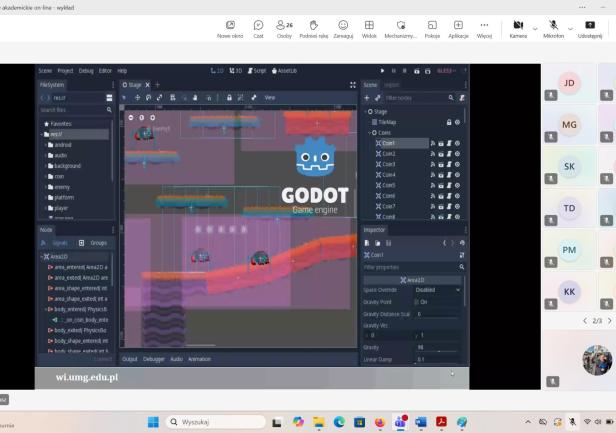Switch to the Script workspace
Viewport: 616px width, 433px height.
pos(258,71)
